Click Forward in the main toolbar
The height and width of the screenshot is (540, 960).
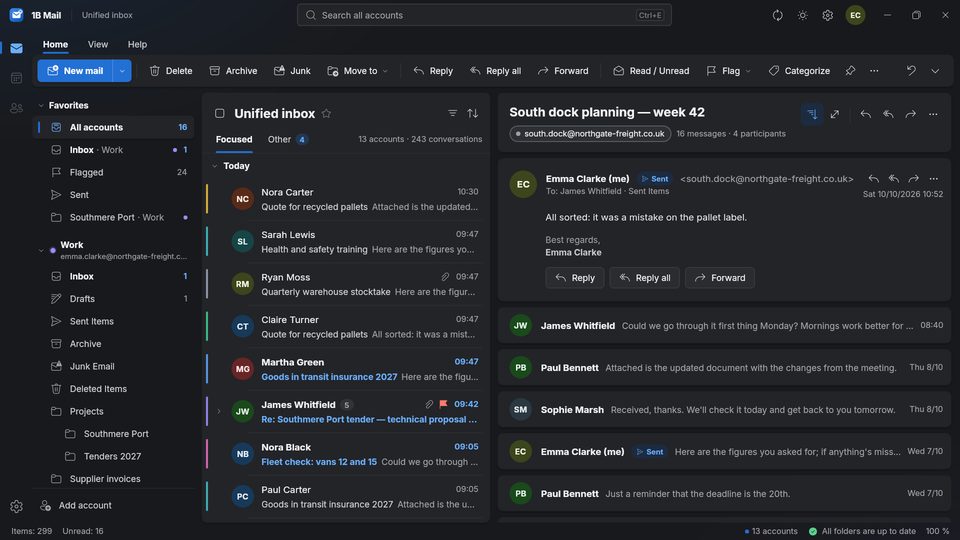pos(563,71)
